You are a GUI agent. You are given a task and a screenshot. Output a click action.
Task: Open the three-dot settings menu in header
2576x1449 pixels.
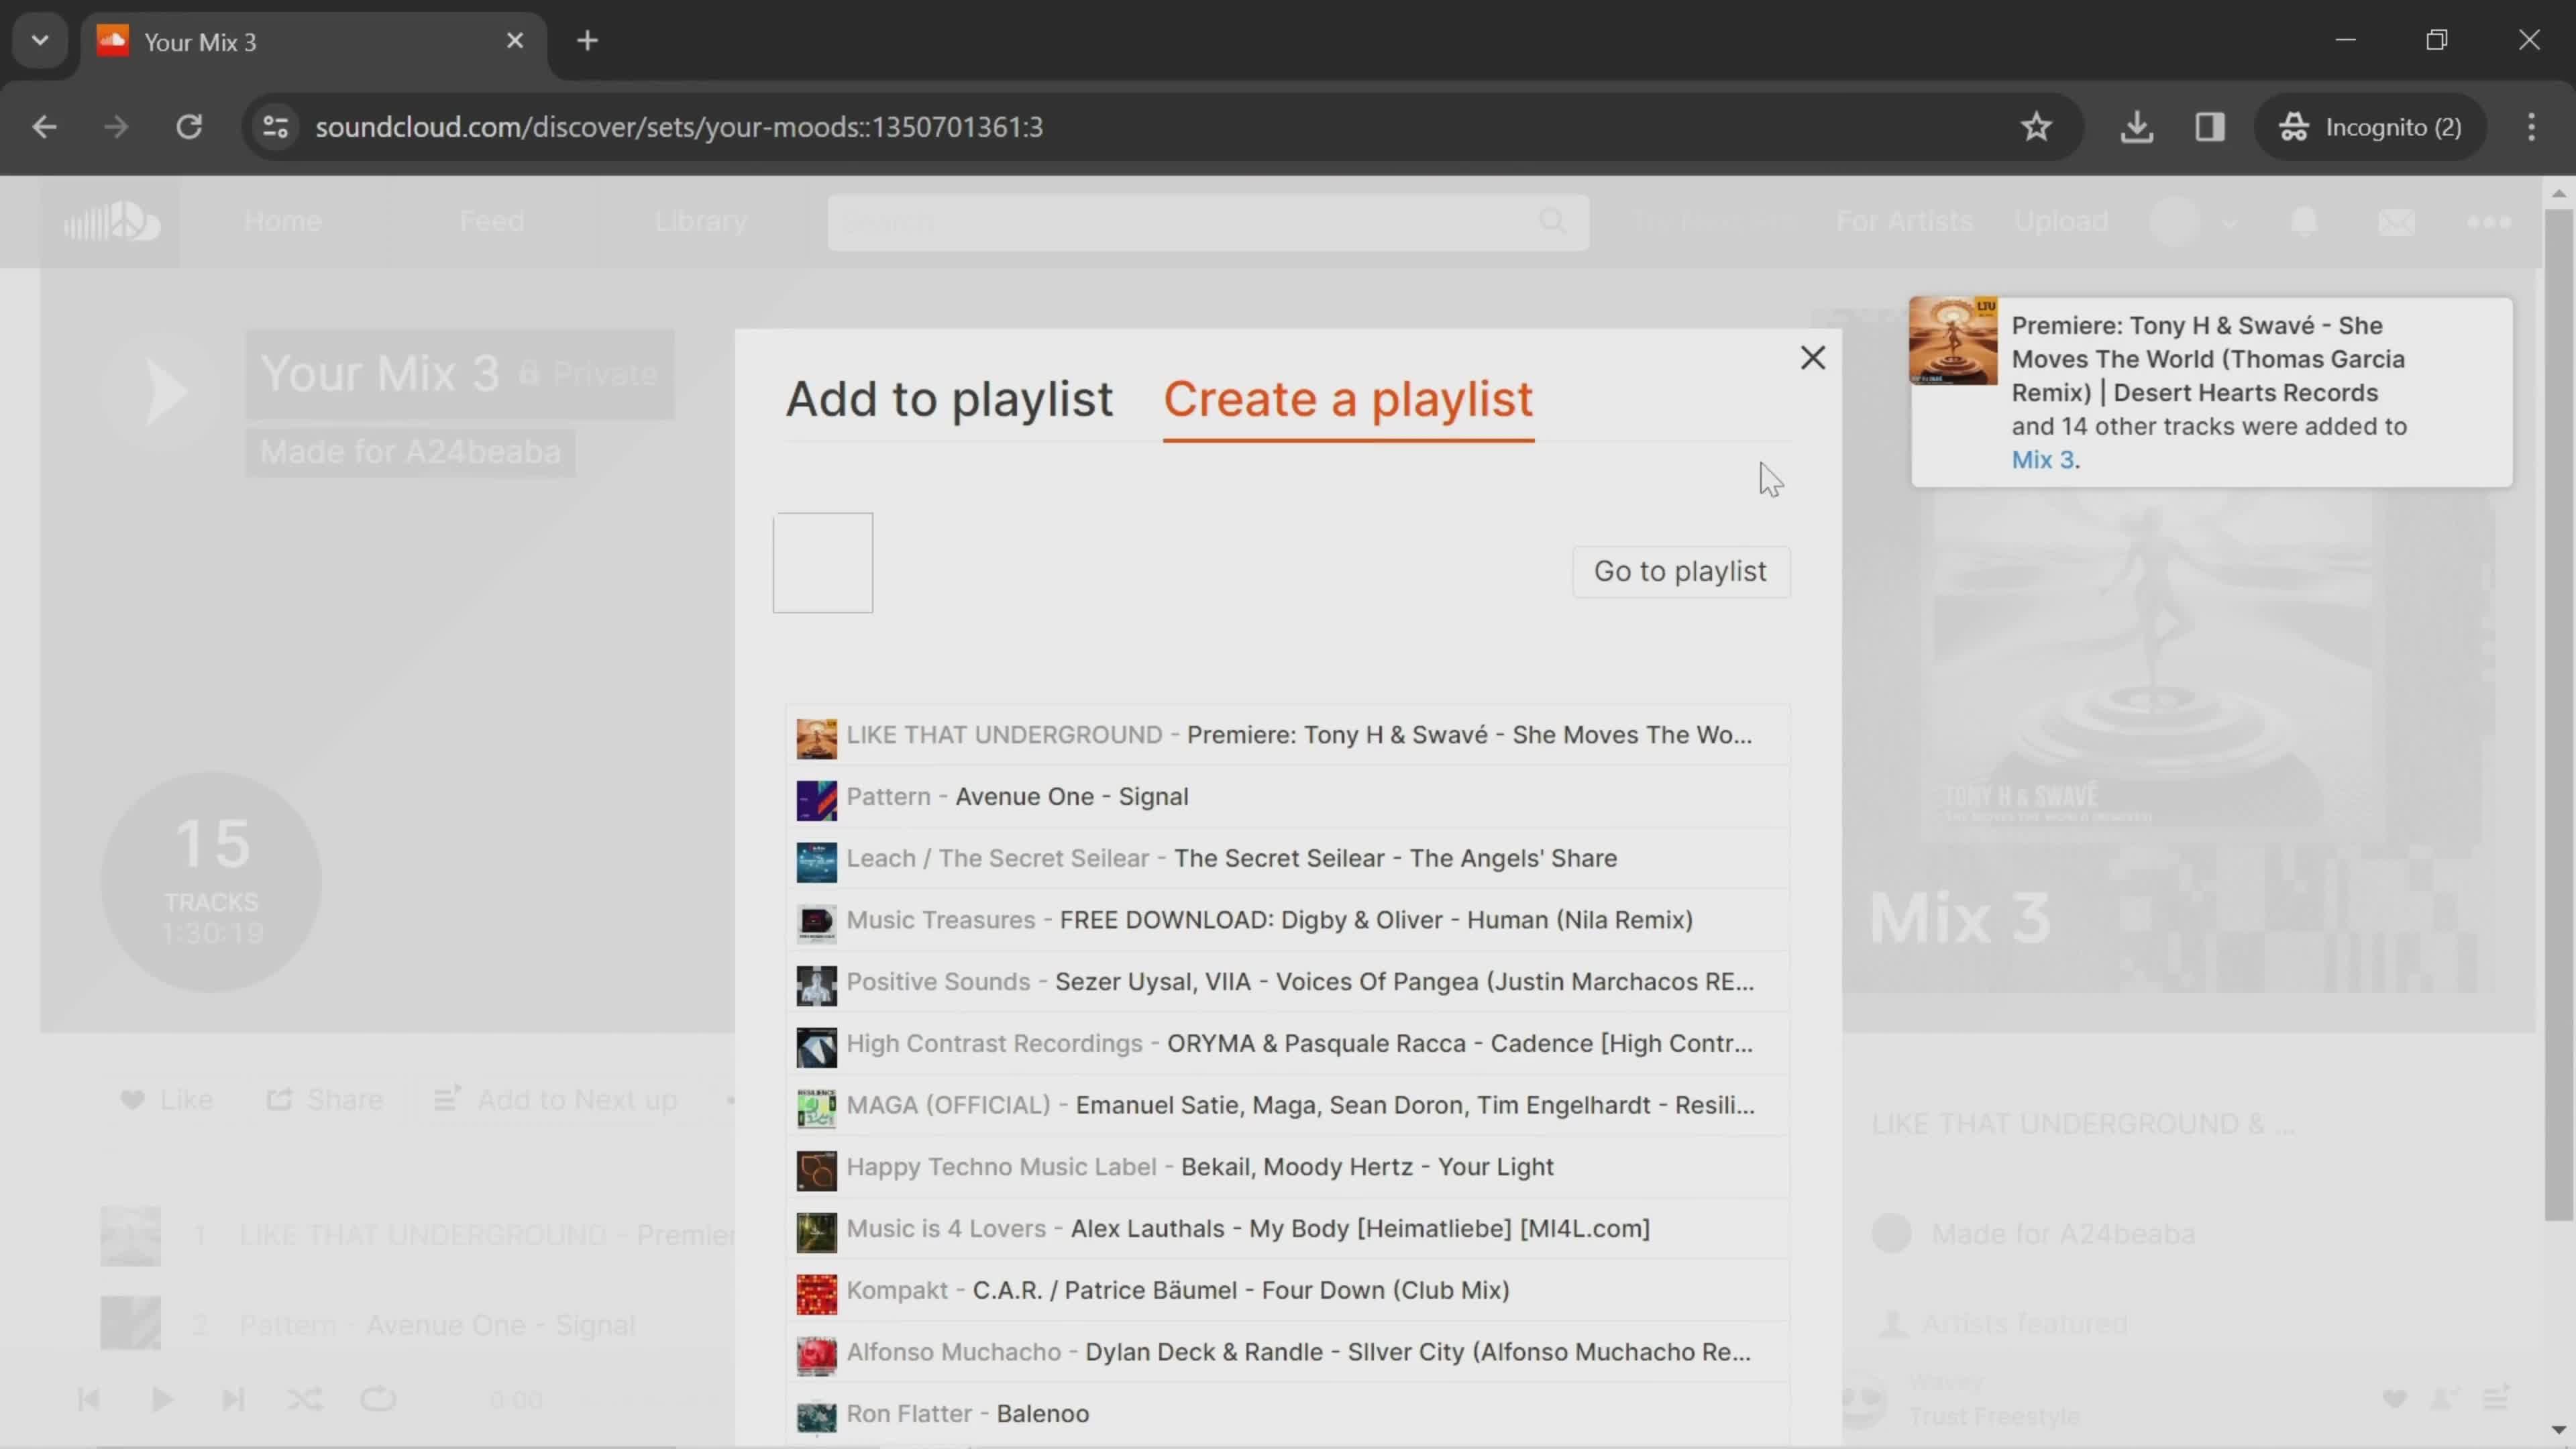tap(2488, 222)
